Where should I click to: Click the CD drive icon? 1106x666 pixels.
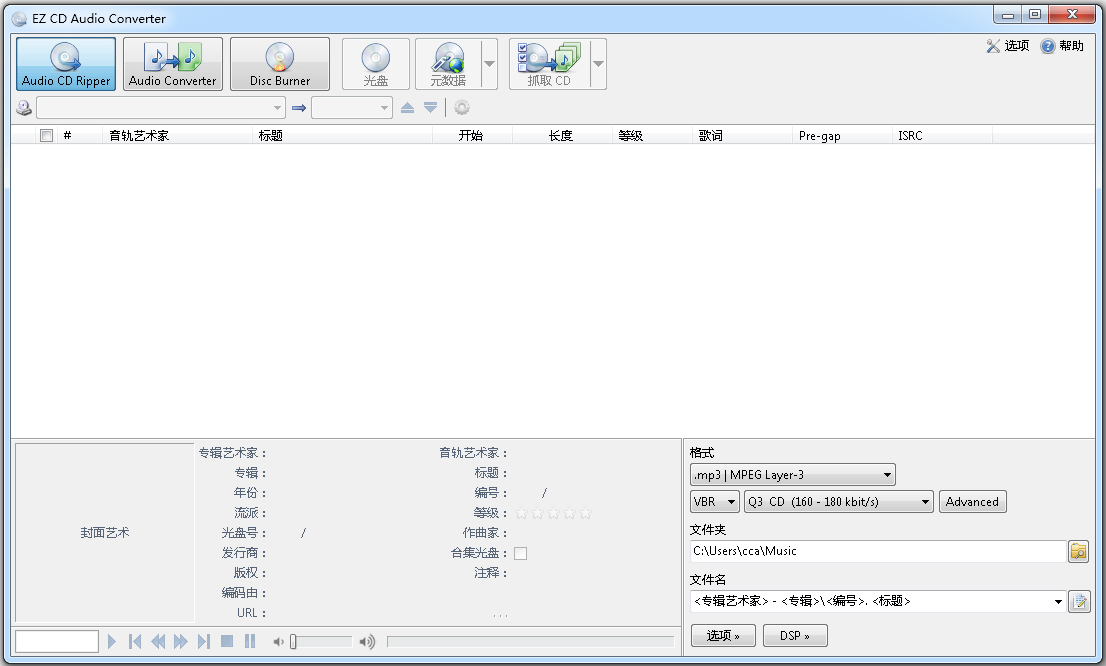point(24,108)
